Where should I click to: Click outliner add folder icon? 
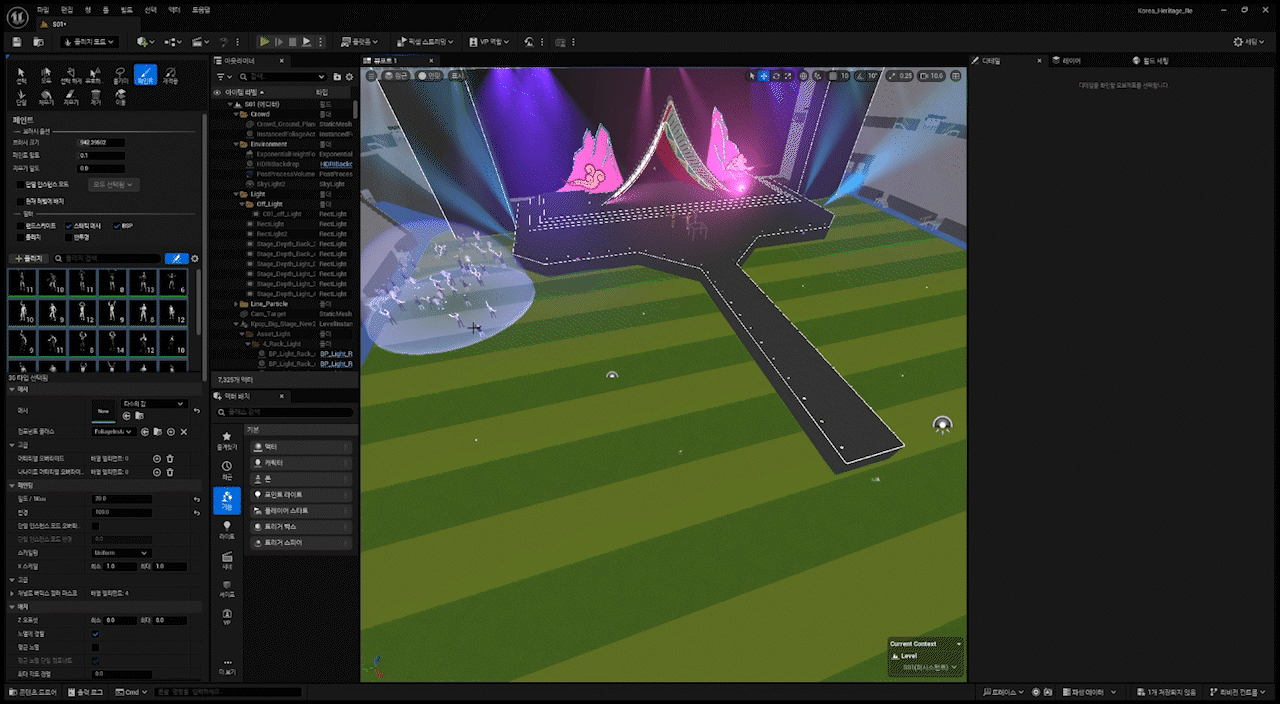coord(337,76)
